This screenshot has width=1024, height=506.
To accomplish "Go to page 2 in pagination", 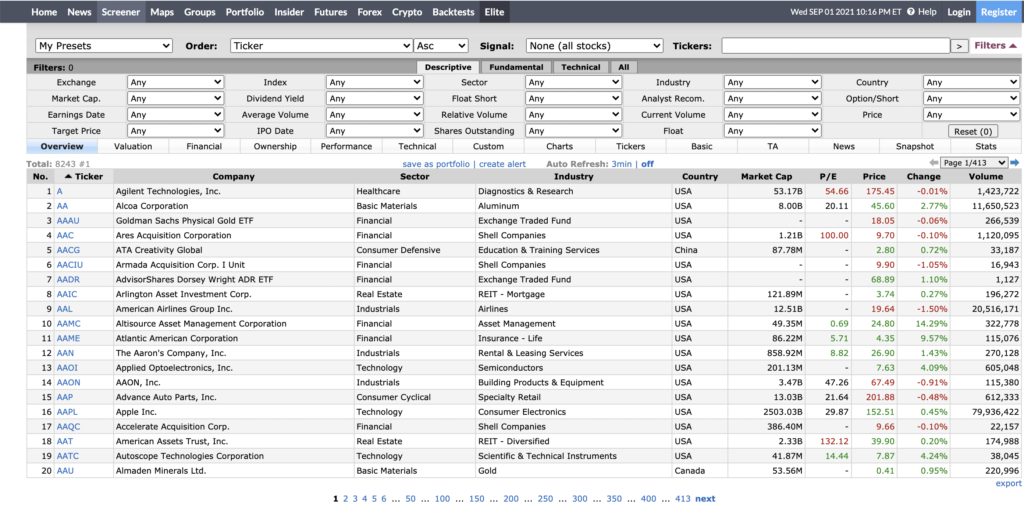I will (x=345, y=499).
